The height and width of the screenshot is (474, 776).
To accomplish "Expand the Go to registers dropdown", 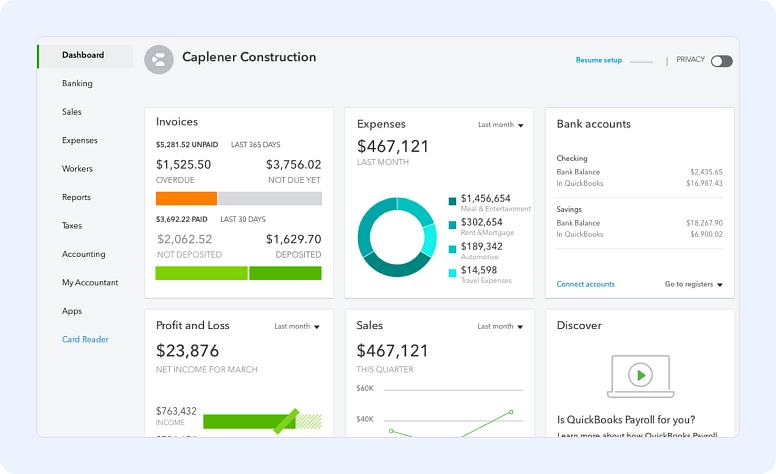I will [693, 284].
